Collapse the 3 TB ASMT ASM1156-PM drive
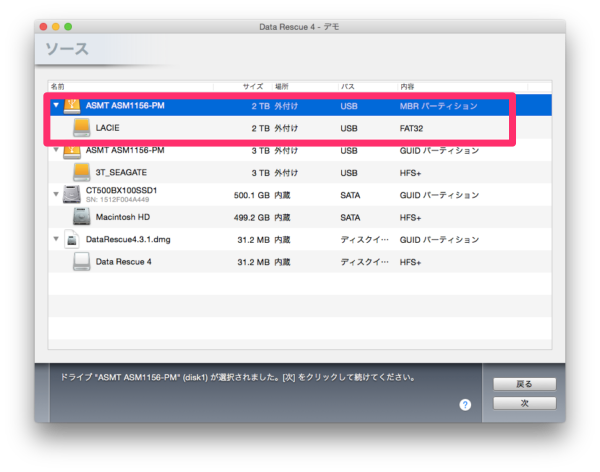The image size is (600, 472). 56,150
